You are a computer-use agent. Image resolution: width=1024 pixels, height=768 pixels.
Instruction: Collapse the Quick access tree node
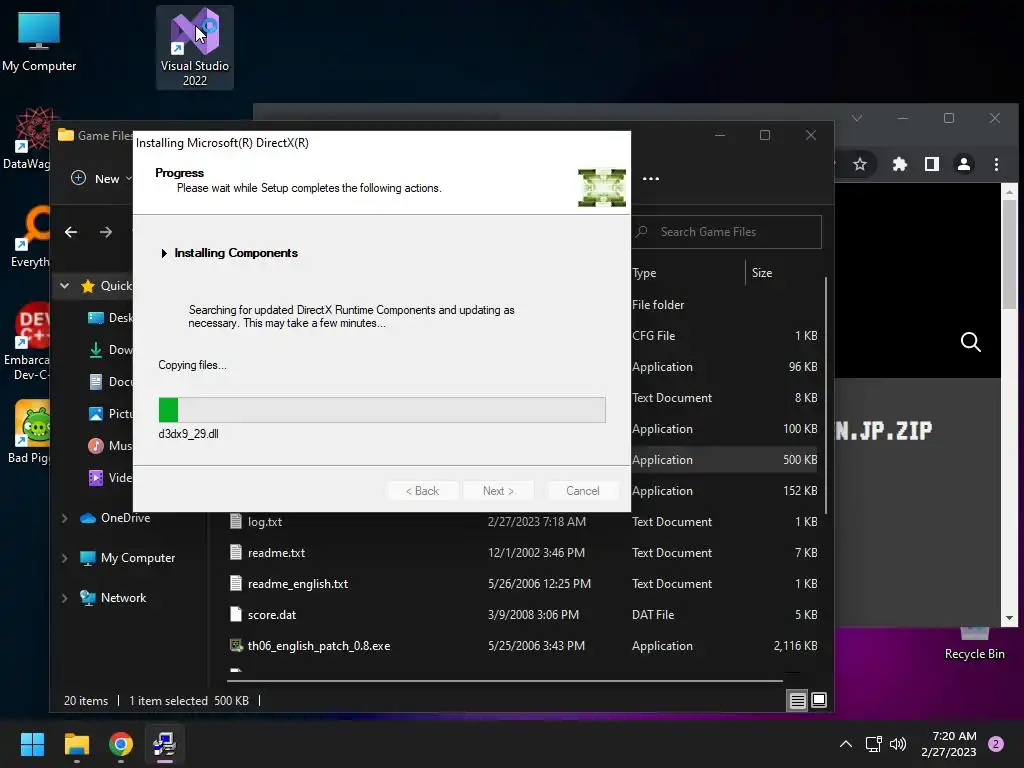(x=64, y=285)
